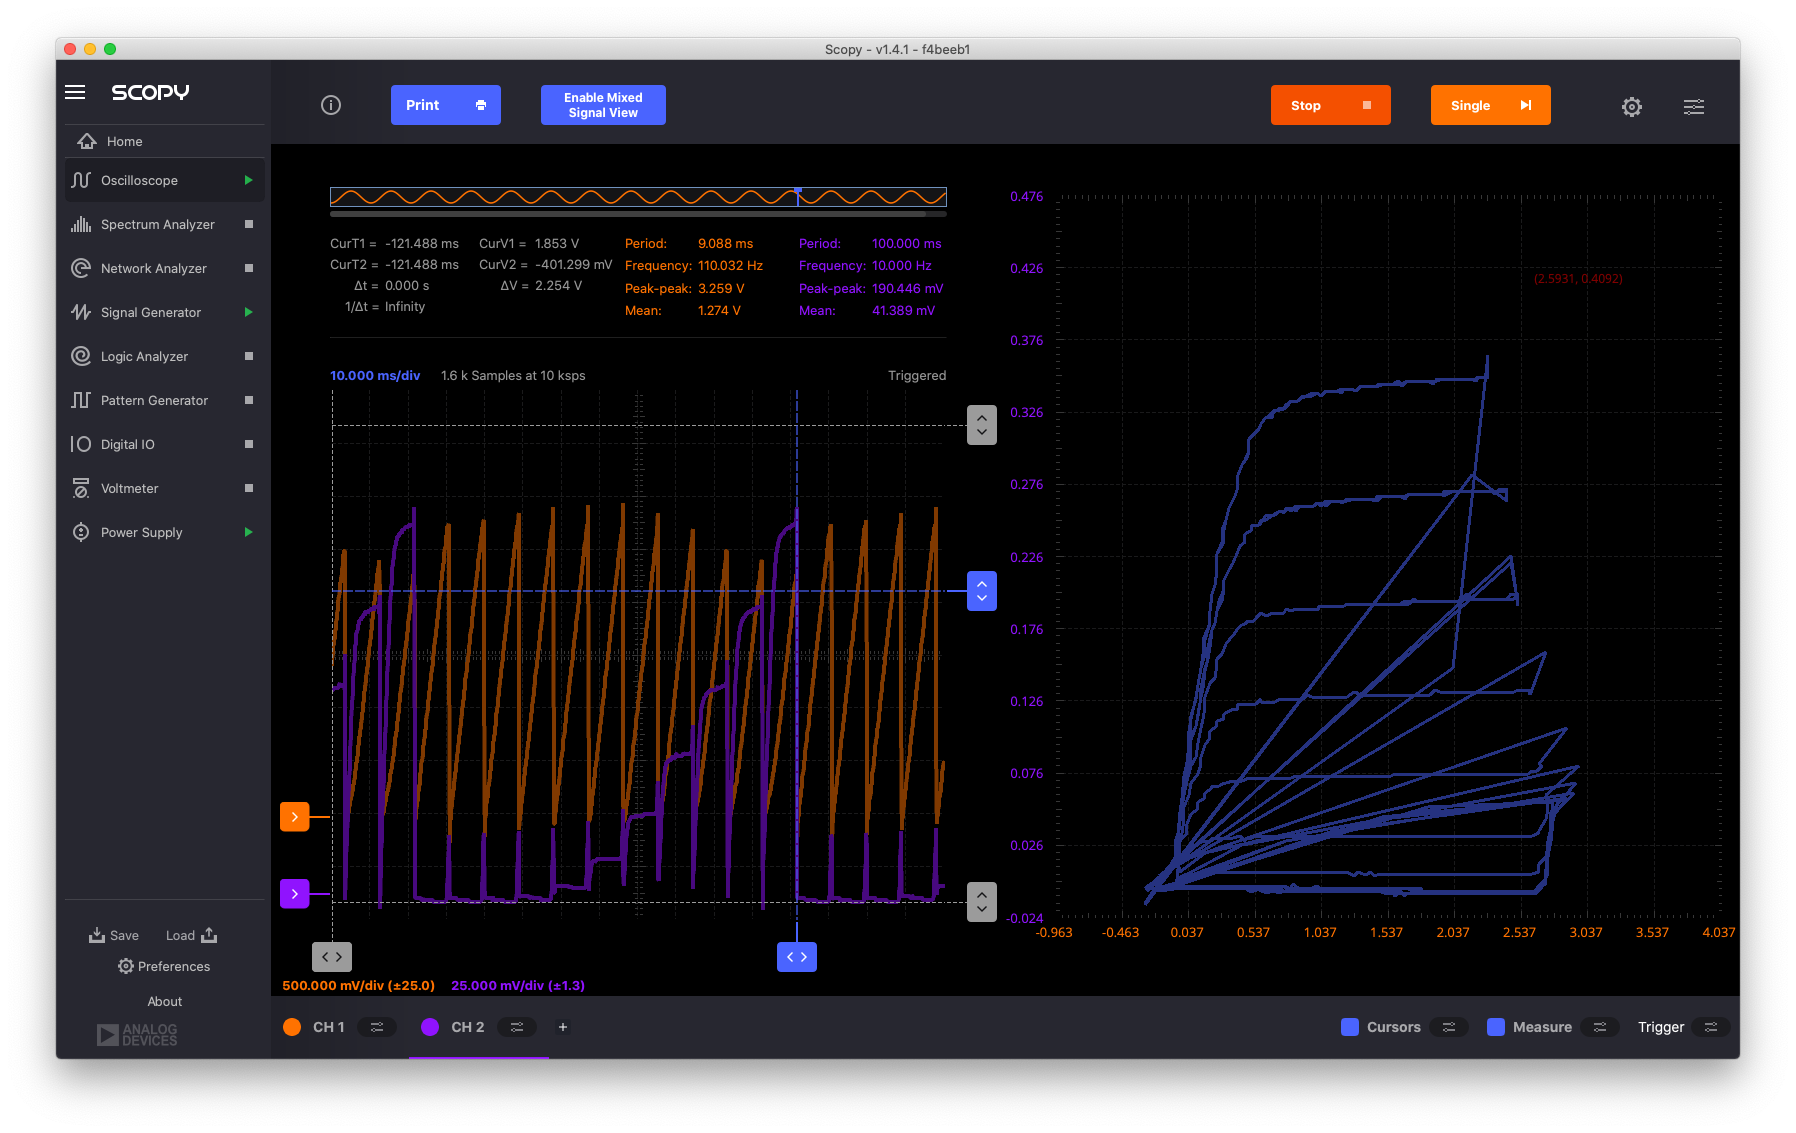The image size is (1796, 1133).
Task: Click the 10.000 ms/div time base
Action: click(x=375, y=375)
